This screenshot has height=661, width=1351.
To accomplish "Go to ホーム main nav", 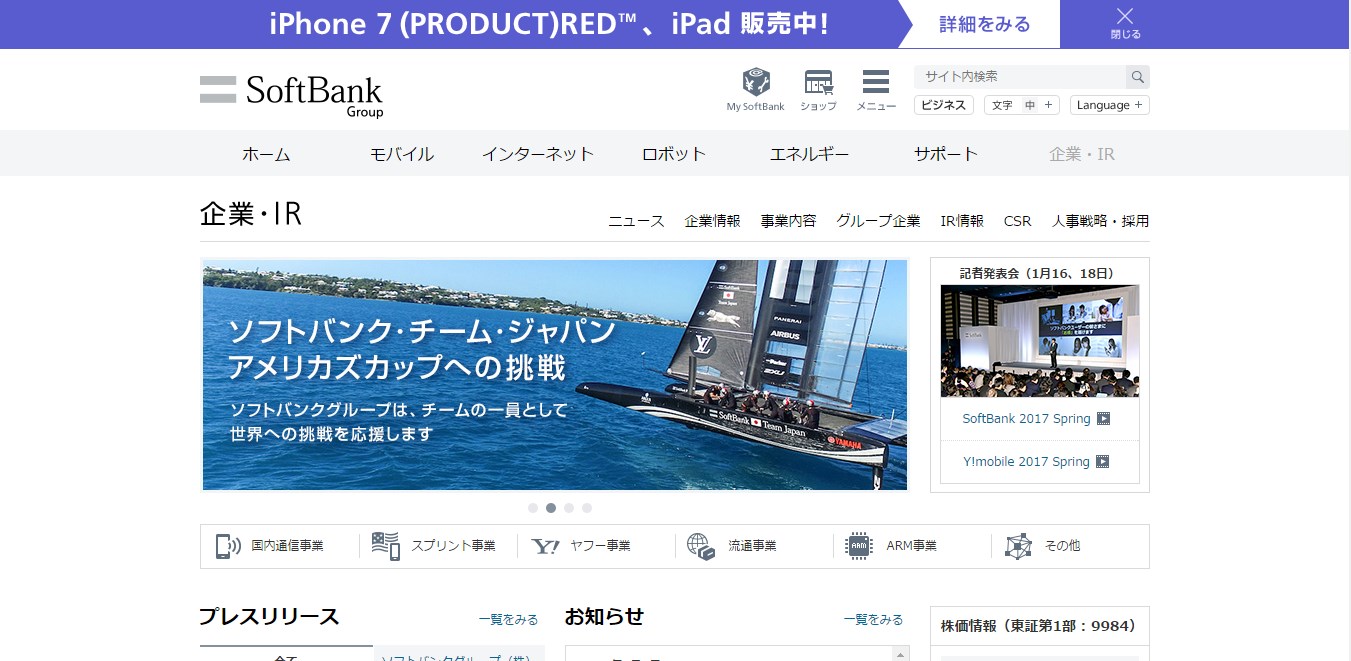I will 266,154.
